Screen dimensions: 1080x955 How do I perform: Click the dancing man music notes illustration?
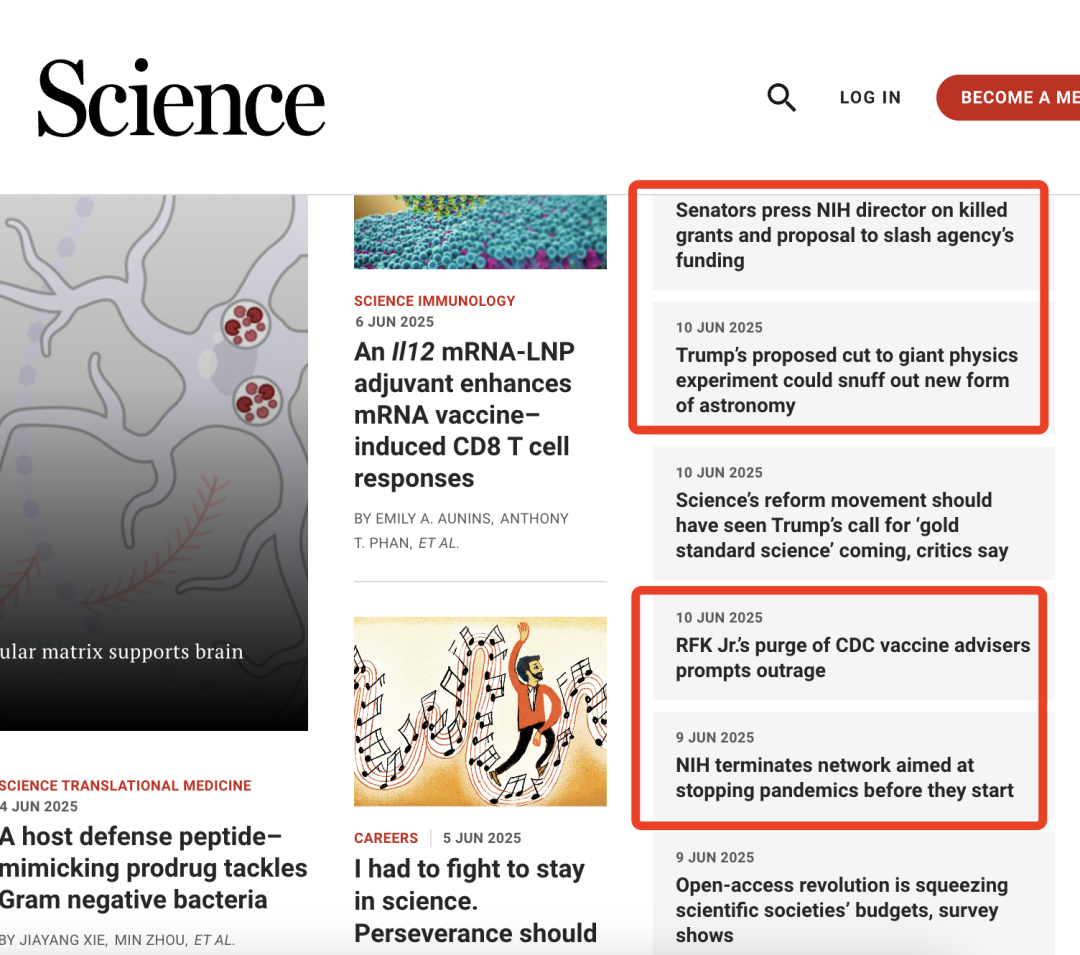point(480,711)
